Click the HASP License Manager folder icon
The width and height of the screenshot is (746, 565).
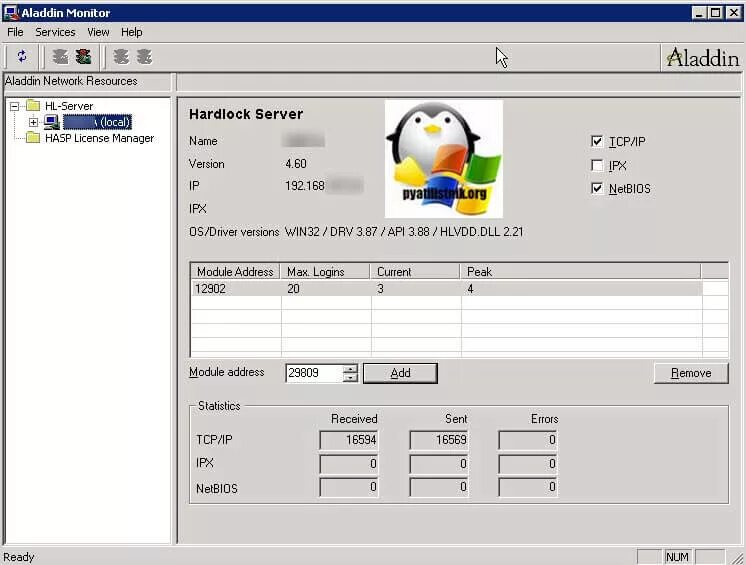click(33, 138)
